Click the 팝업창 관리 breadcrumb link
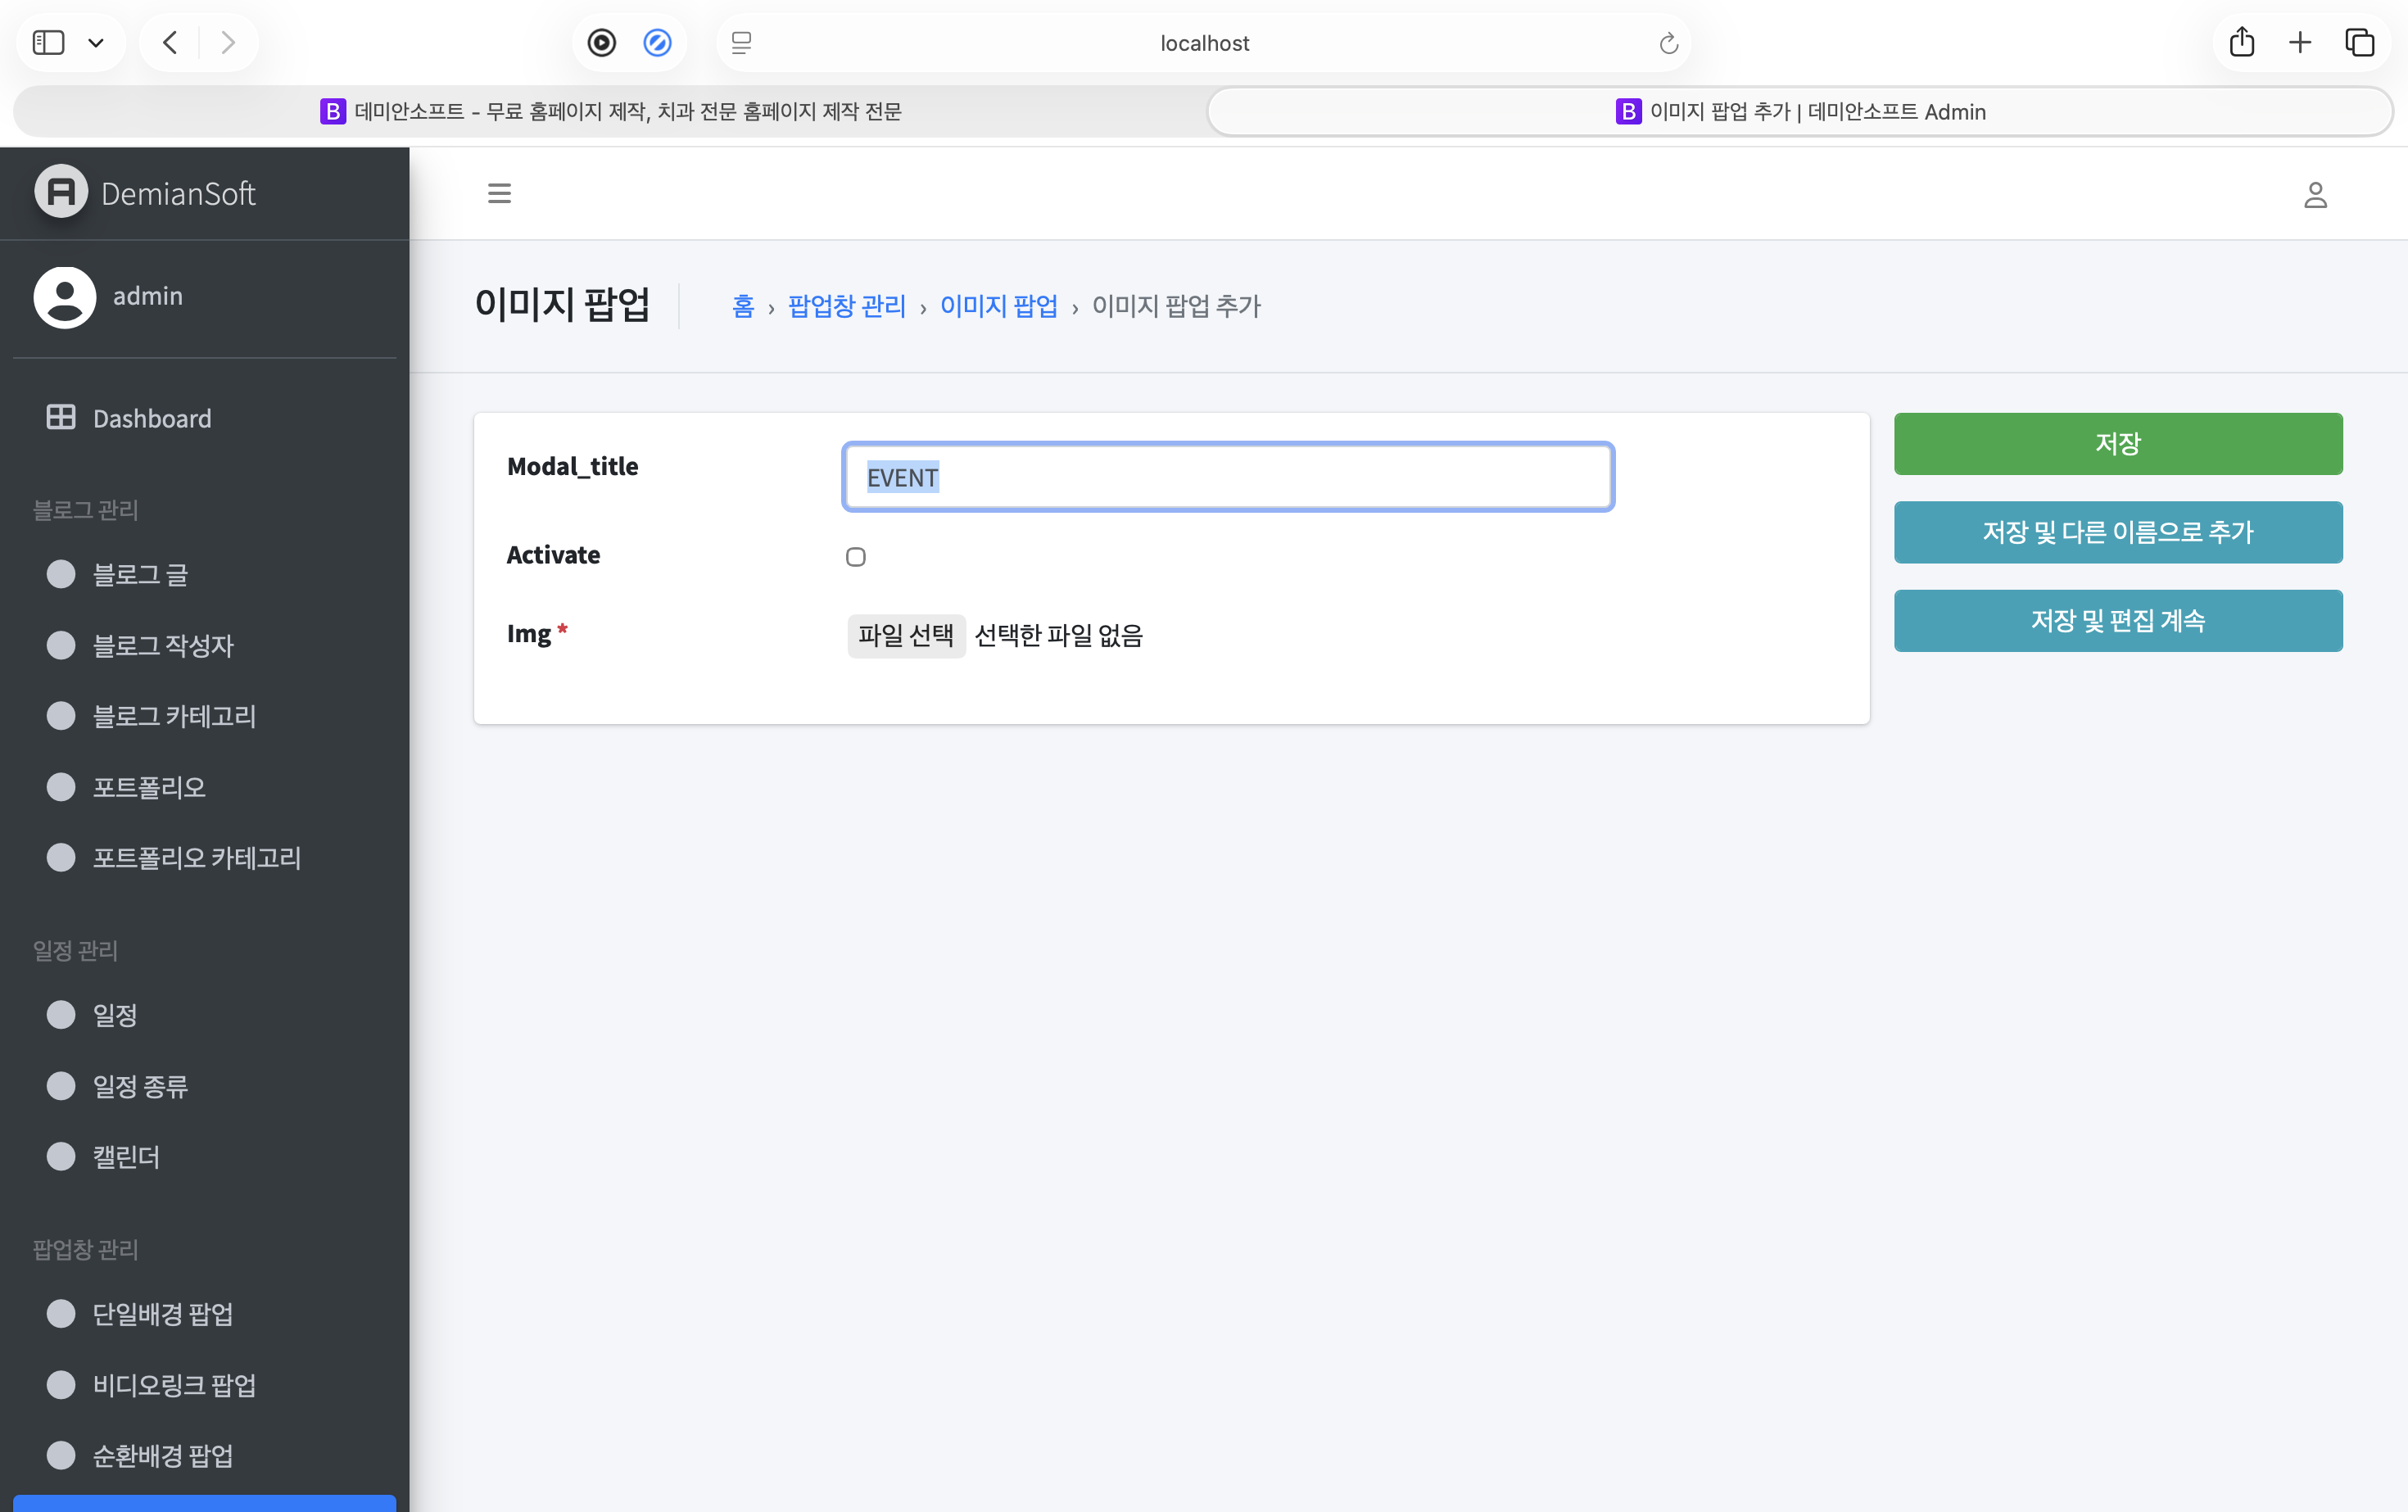Viewport: 2408px width, 1512px height. click(x=846, y=306)
